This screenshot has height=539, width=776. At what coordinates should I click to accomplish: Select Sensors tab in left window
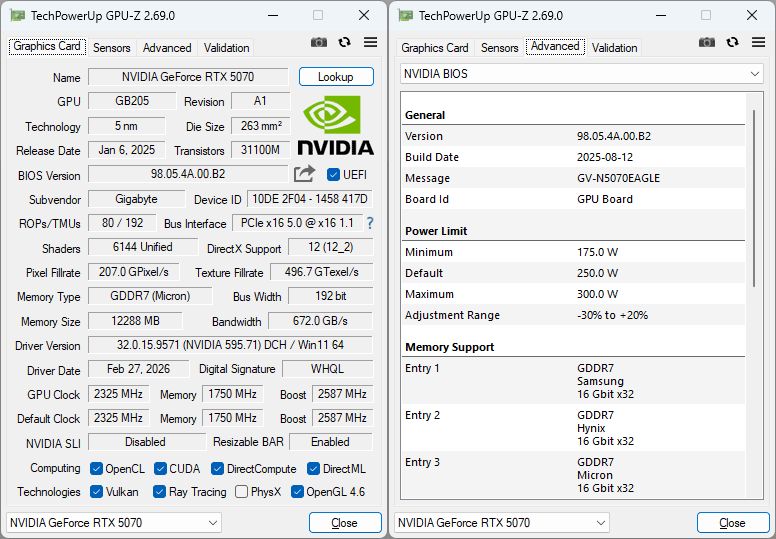point(111,48)
